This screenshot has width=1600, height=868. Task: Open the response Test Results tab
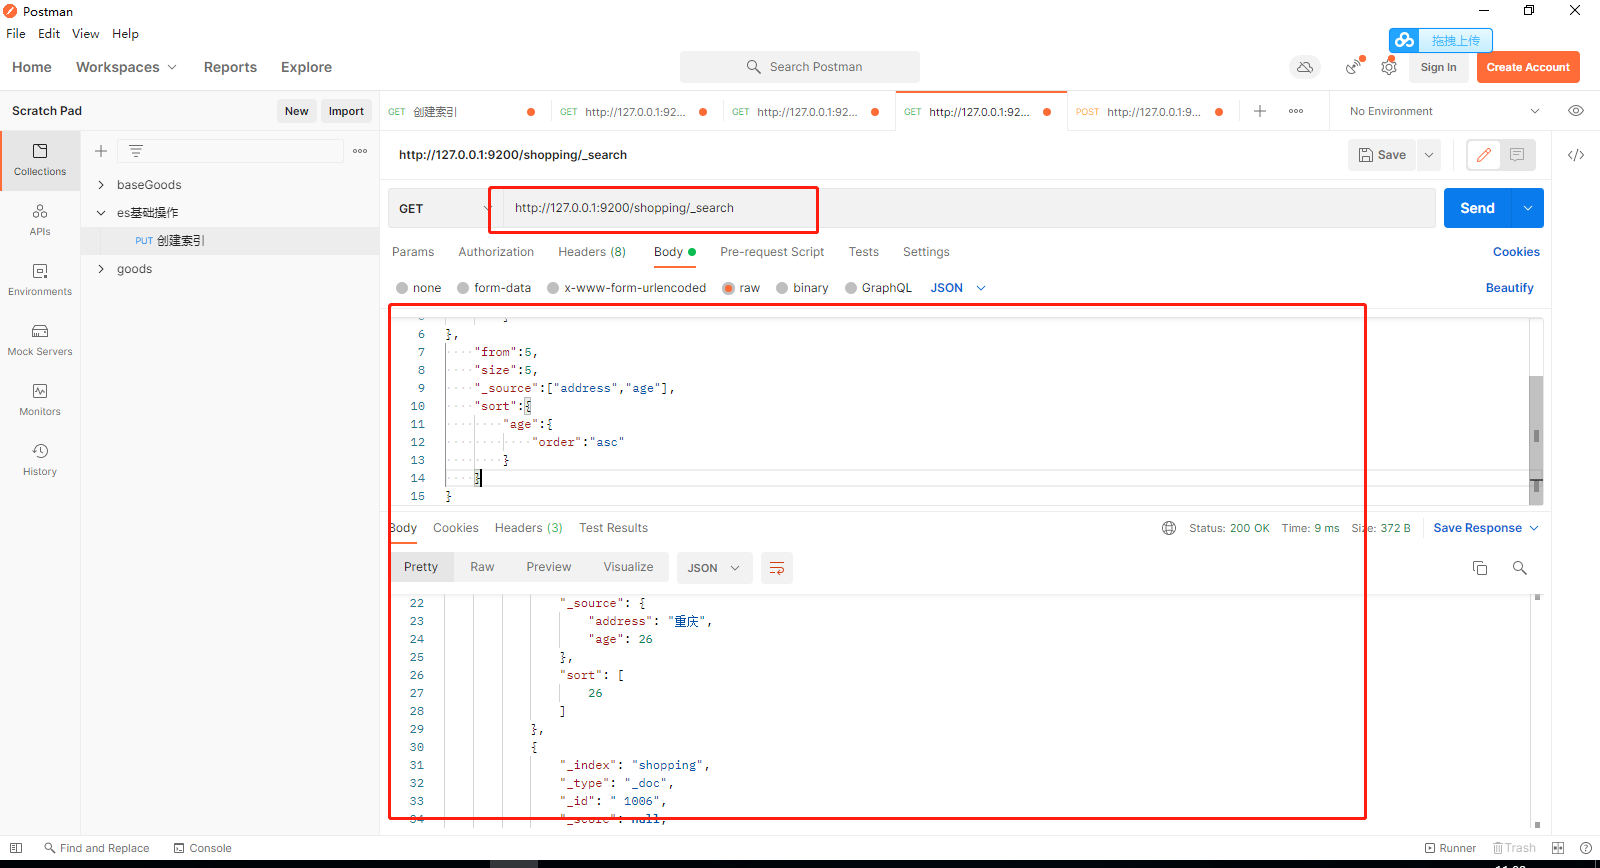point(613,528)
